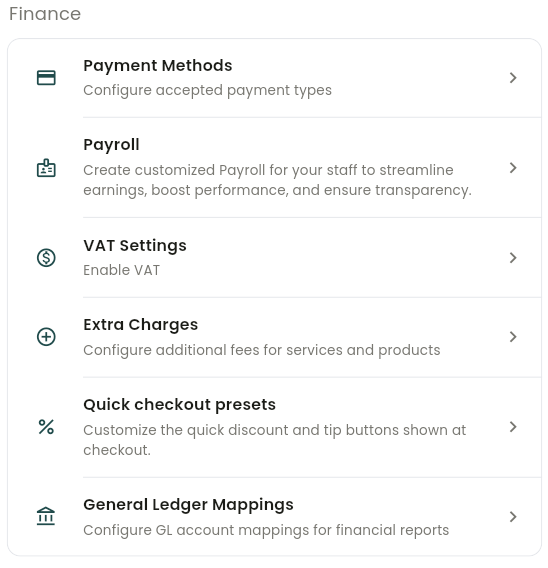Open the Payment Methods title
Image resolution: width=548 pixels, height=568 pixels.
[x=158, y=66]
